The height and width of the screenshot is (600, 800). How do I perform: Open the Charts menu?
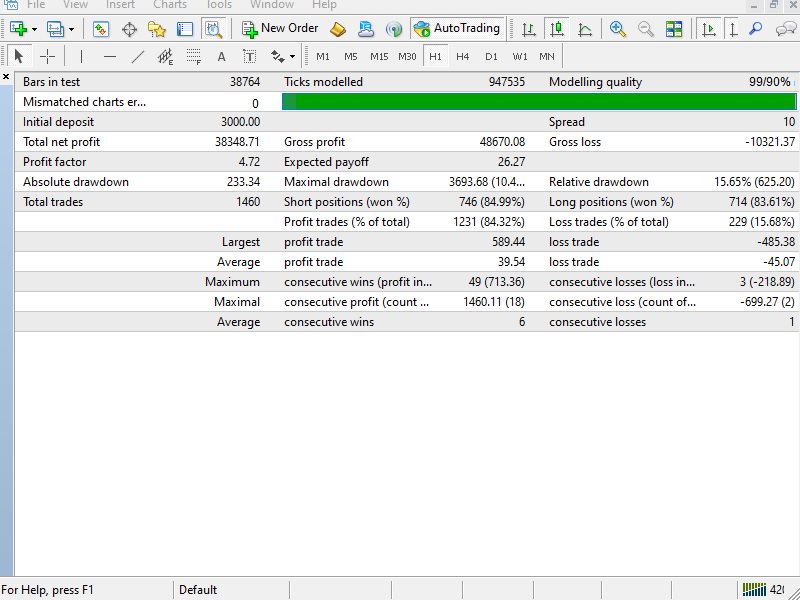coord(170,5)
